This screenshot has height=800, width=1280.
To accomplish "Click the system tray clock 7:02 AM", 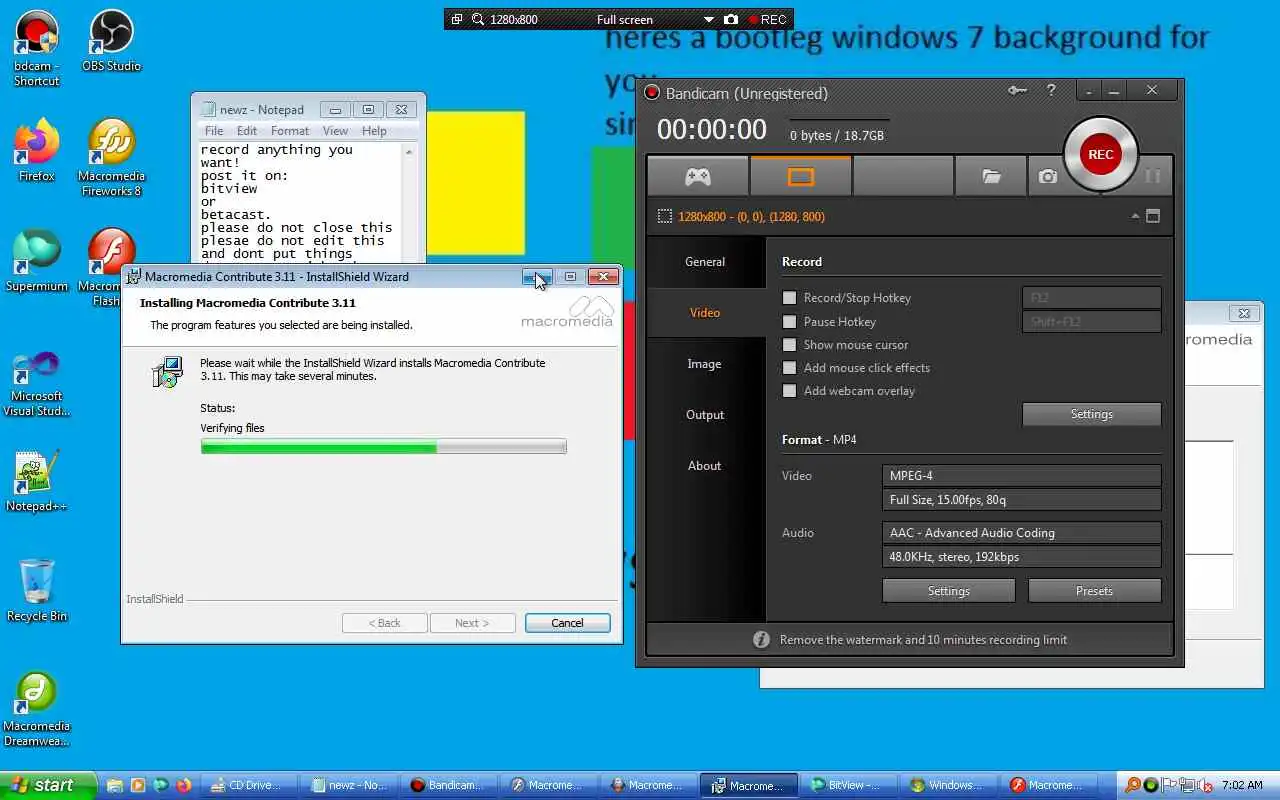I will (1242, 785).
